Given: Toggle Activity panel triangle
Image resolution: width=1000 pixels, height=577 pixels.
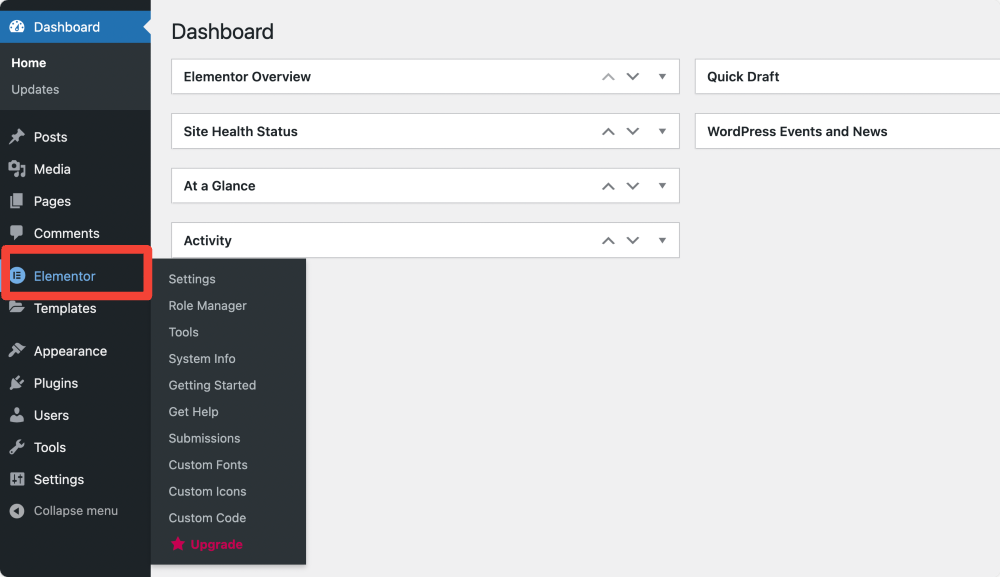Looking at the screenshot, I should 663,240.
